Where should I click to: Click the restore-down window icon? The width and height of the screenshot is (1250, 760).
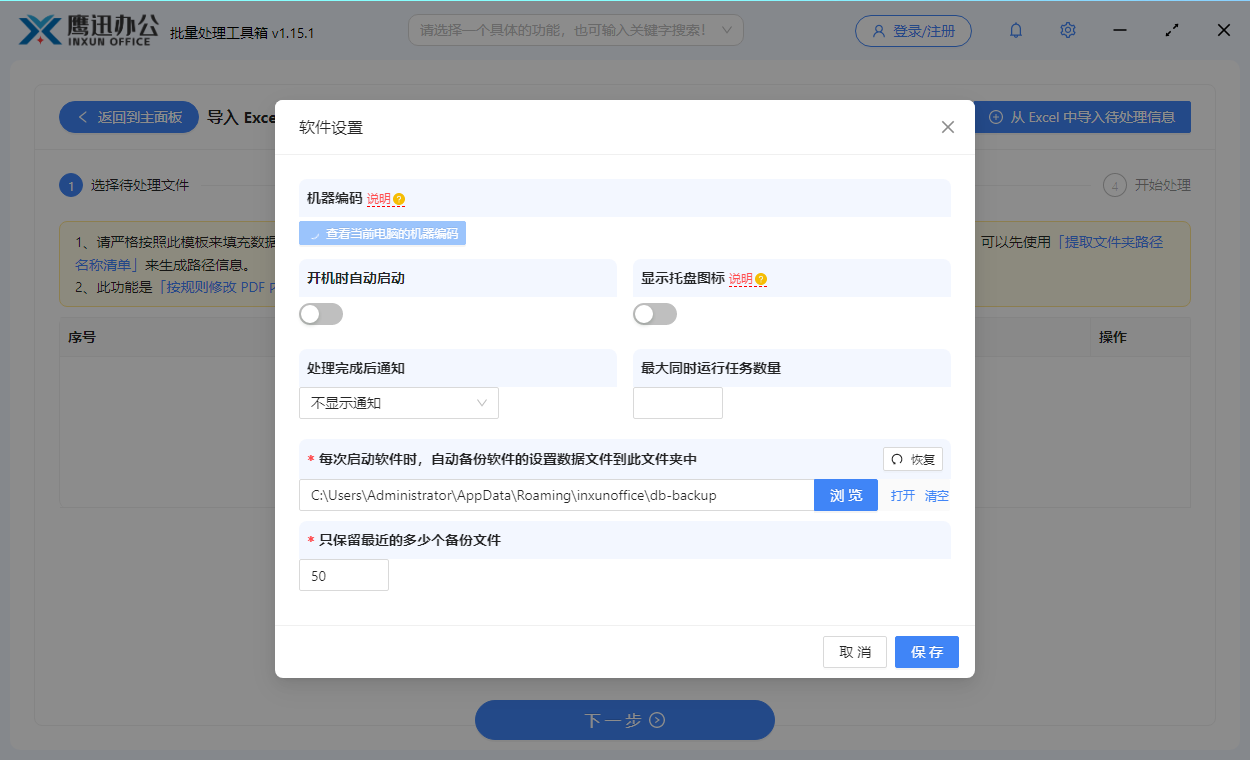coord(1172,31)
